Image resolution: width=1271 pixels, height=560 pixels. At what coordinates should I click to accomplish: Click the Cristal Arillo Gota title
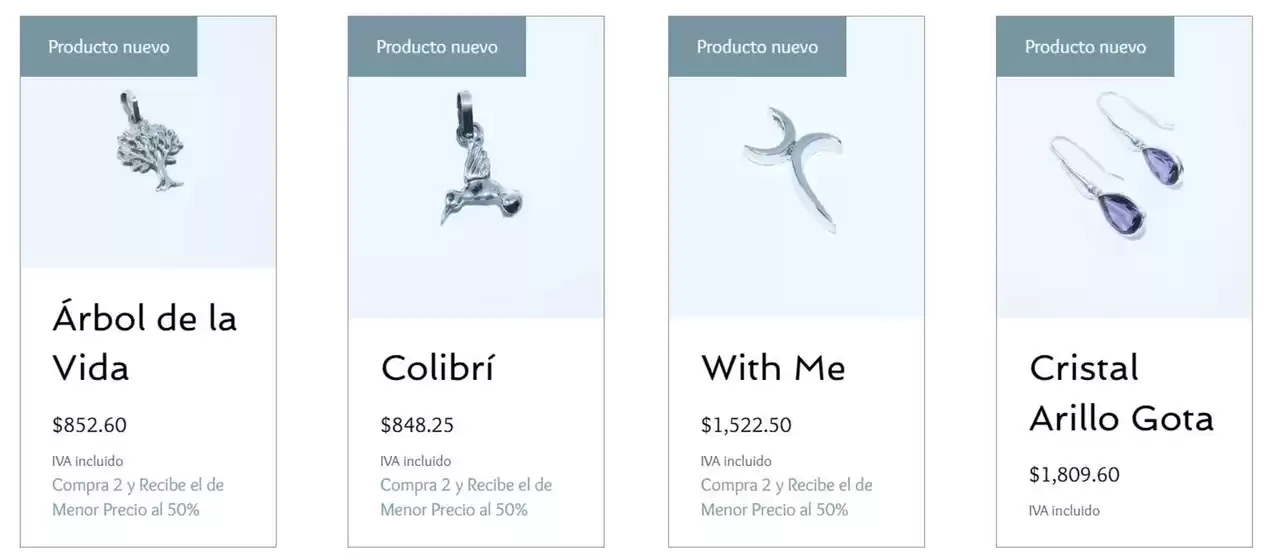[1121, 392]
